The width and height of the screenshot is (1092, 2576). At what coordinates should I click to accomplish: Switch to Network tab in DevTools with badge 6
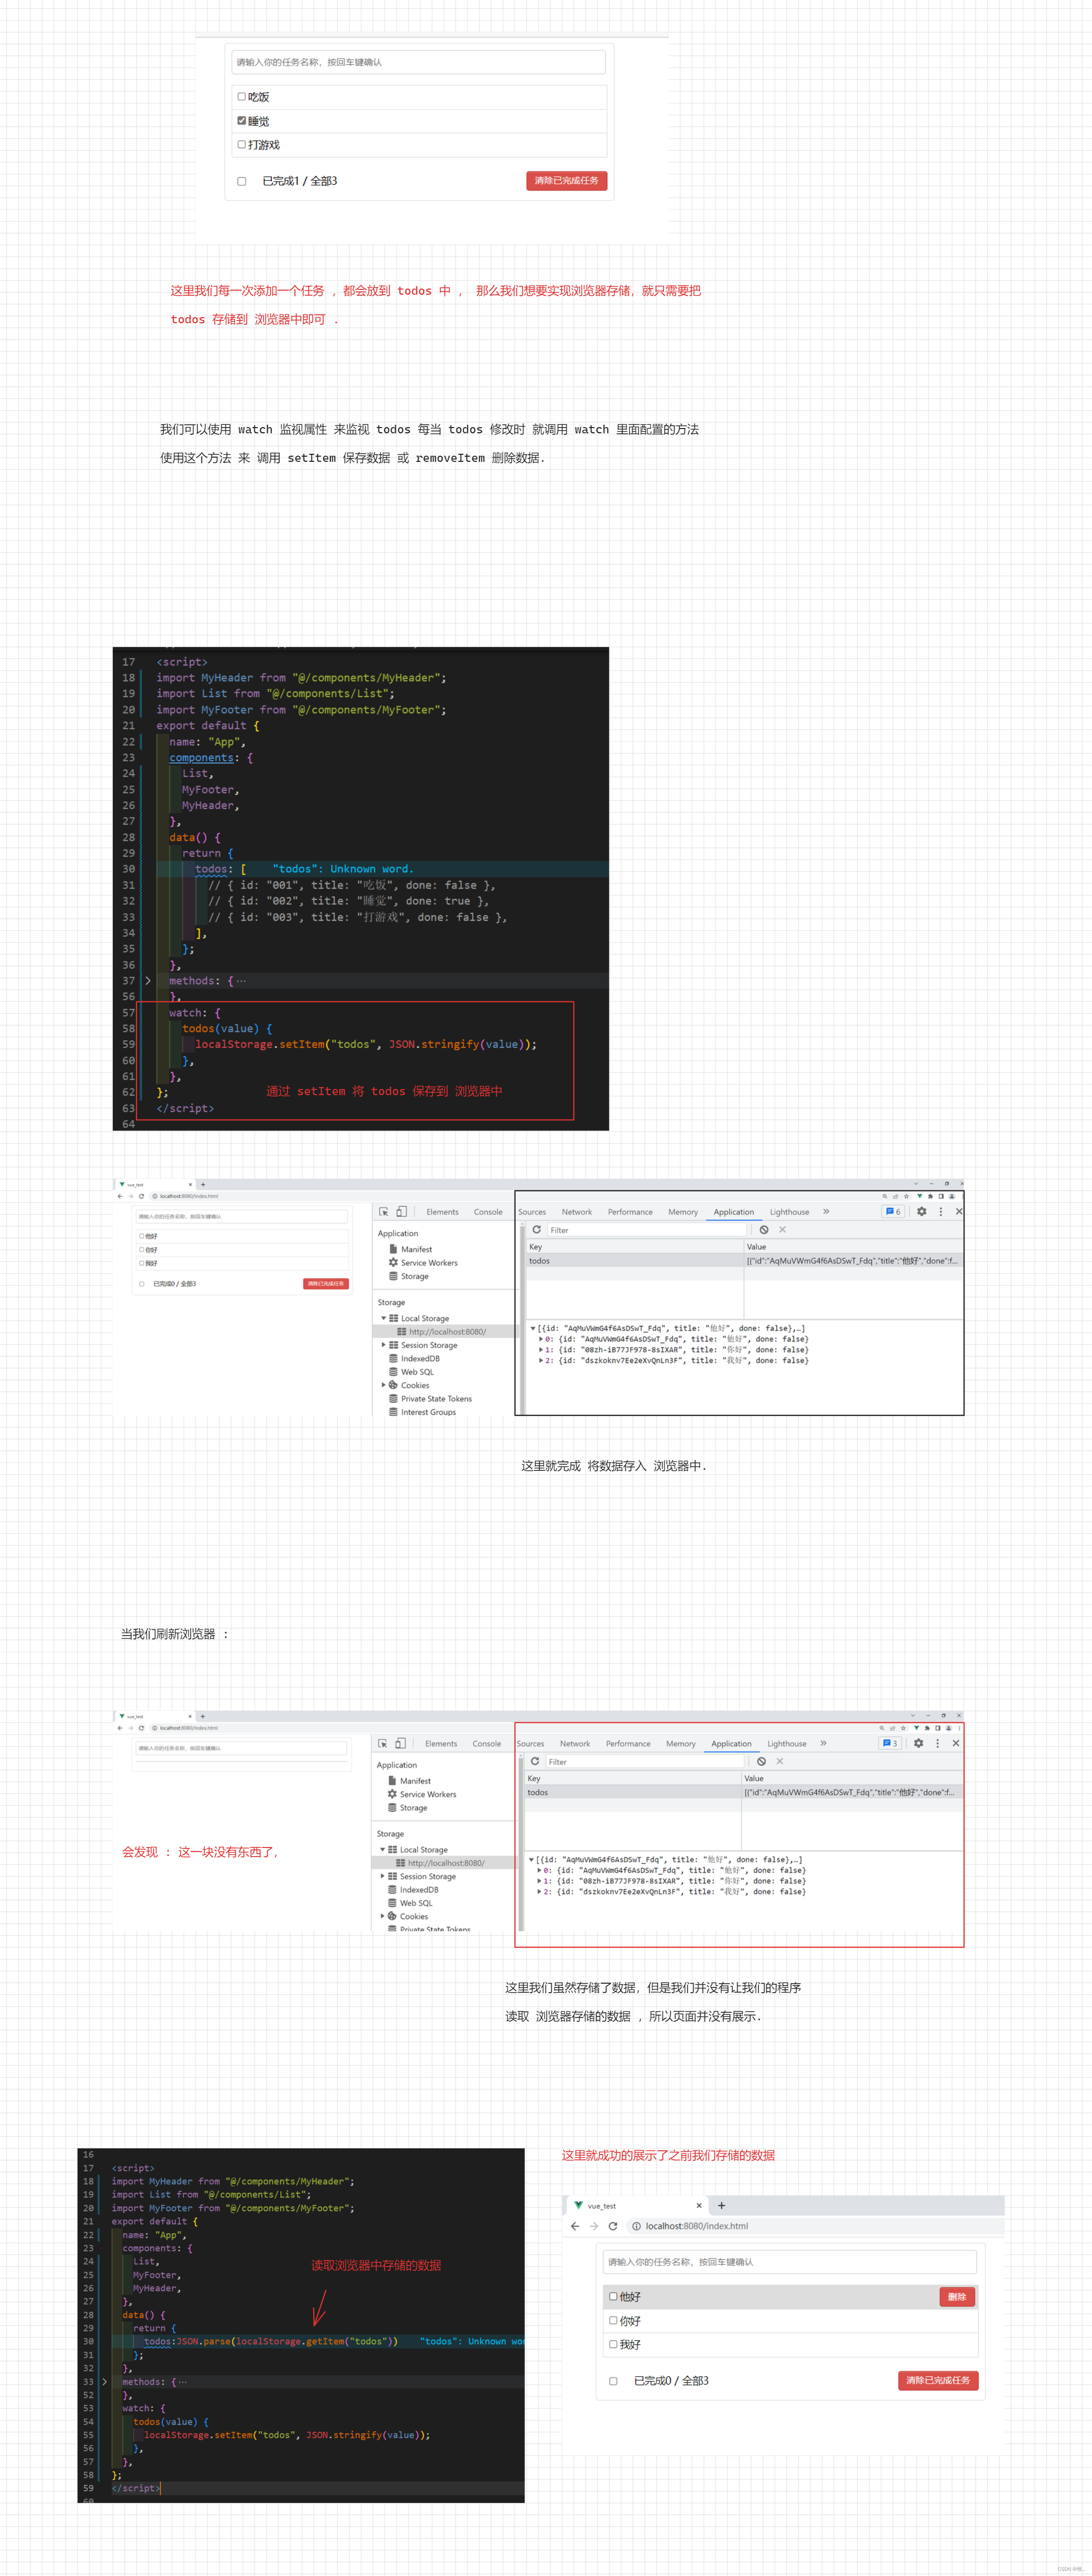577,1212
